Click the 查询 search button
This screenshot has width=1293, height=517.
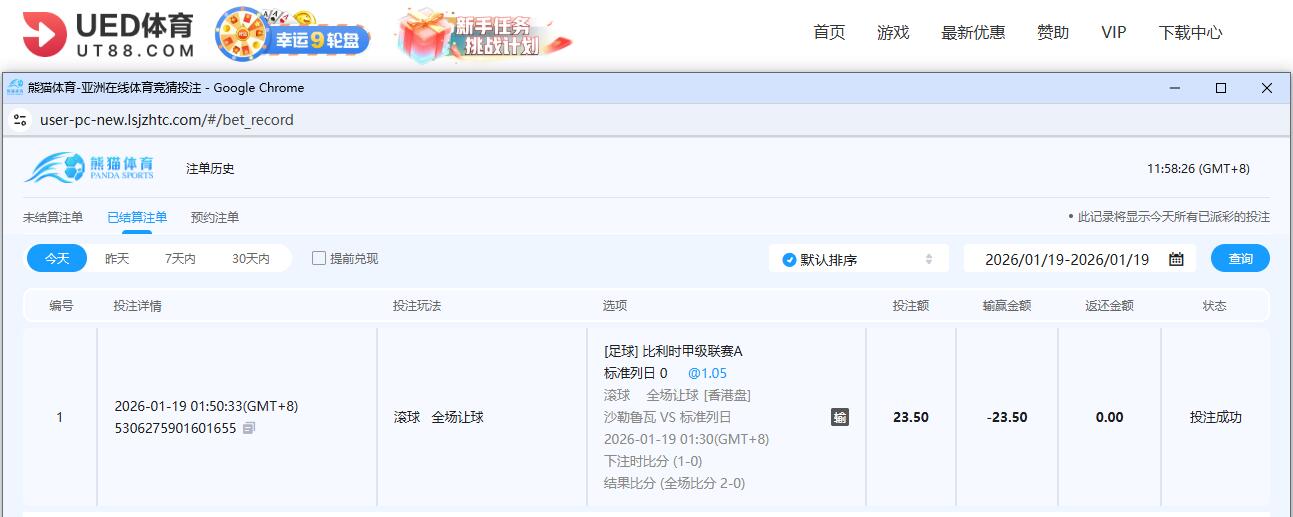[1240, 259]
